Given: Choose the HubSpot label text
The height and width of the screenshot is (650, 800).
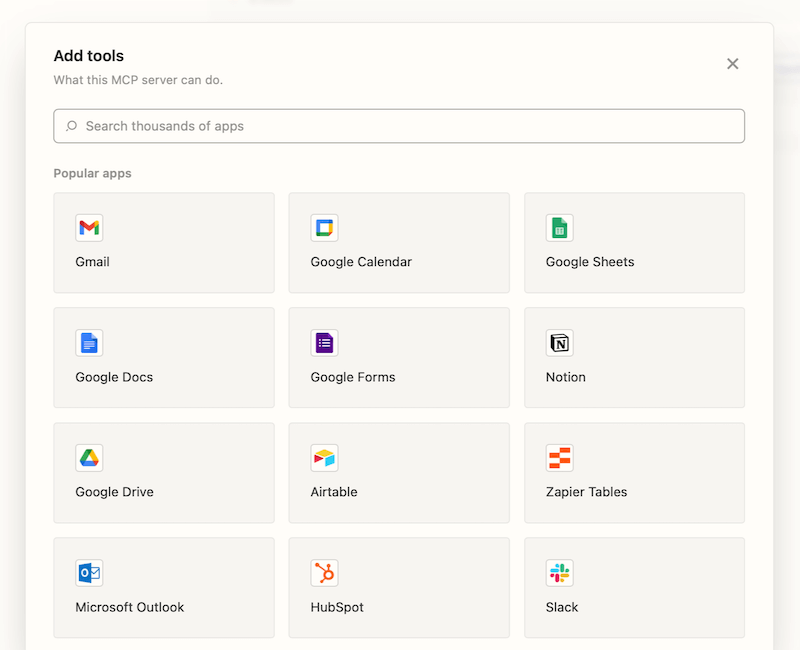Looking at the screenshot, I should (337, 607).
